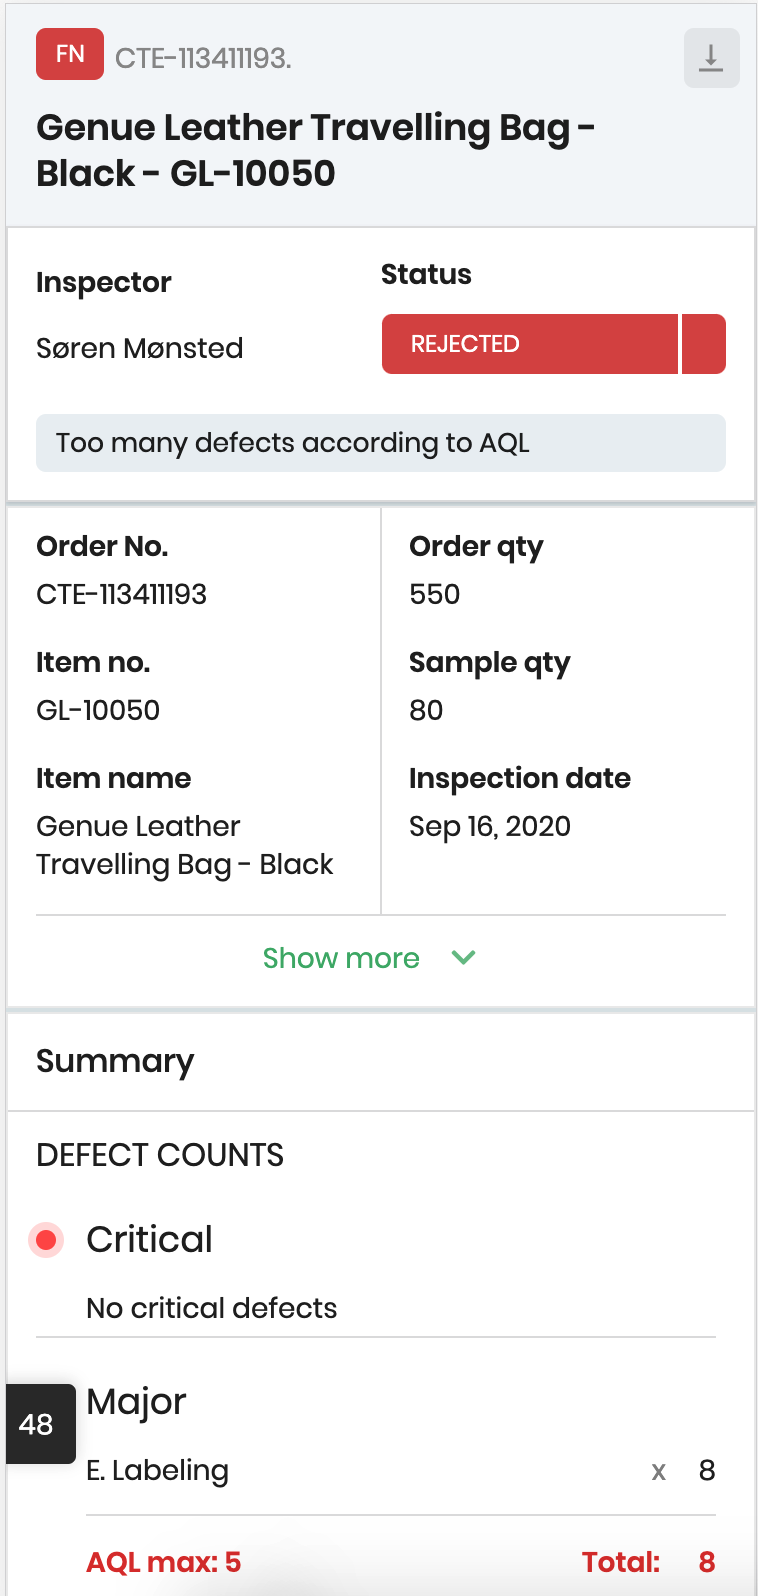Click the red Total defect counter

[x=705, y=1562]
